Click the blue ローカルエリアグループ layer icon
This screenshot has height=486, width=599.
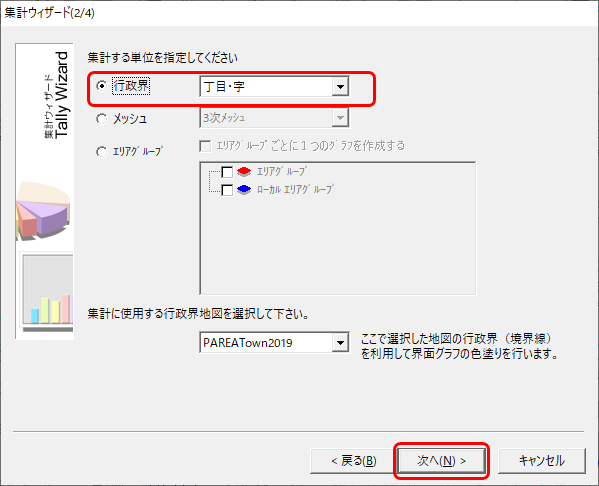click(244, 189)
